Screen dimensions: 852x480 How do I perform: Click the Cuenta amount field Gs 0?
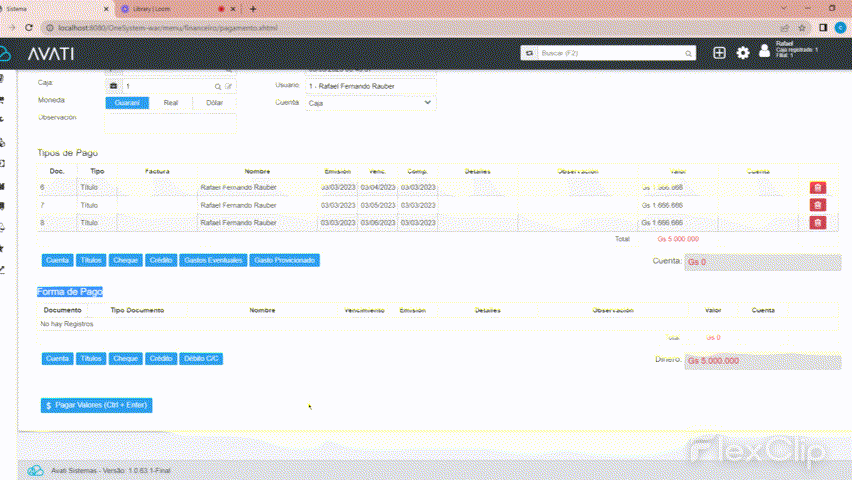coord(762,262)
